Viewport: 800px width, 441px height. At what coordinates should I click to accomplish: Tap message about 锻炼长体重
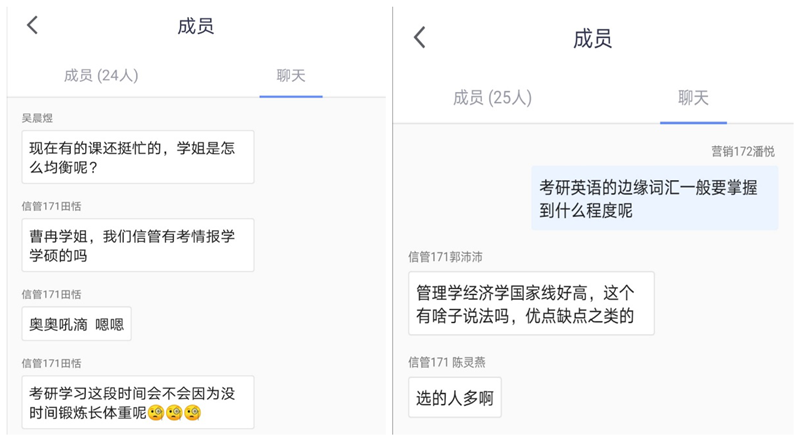click(138, 403)
